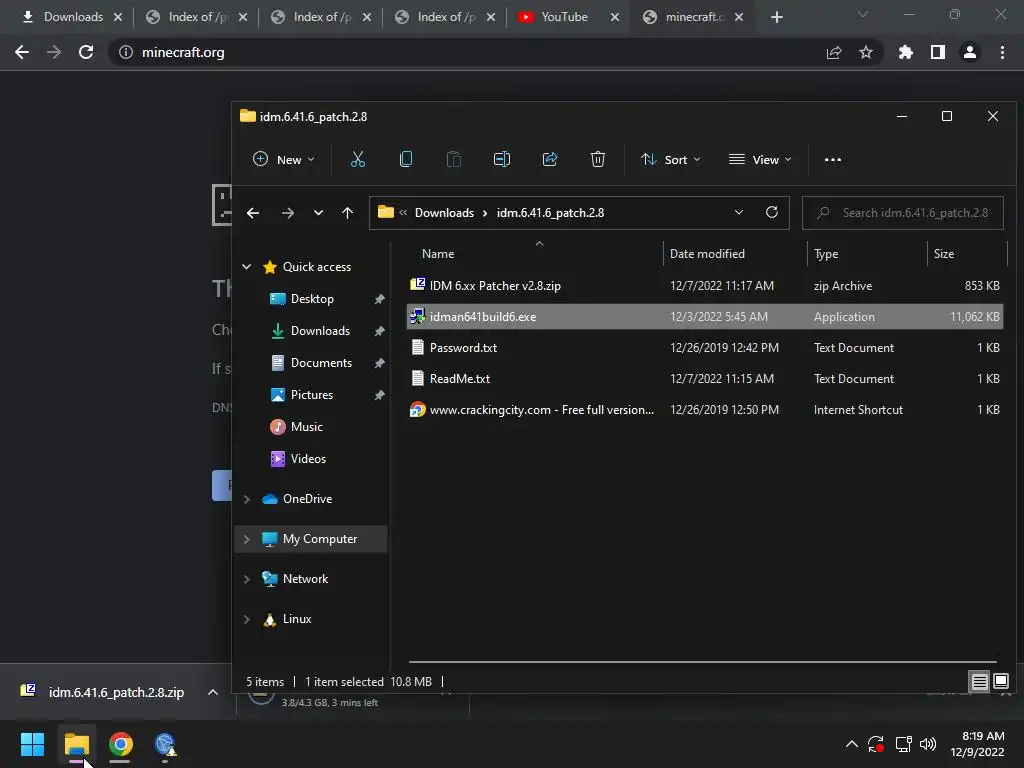Select Pictures in Quick access
Screen dimensions: 1024x768
pyautogui.click(x=312, y=395)
